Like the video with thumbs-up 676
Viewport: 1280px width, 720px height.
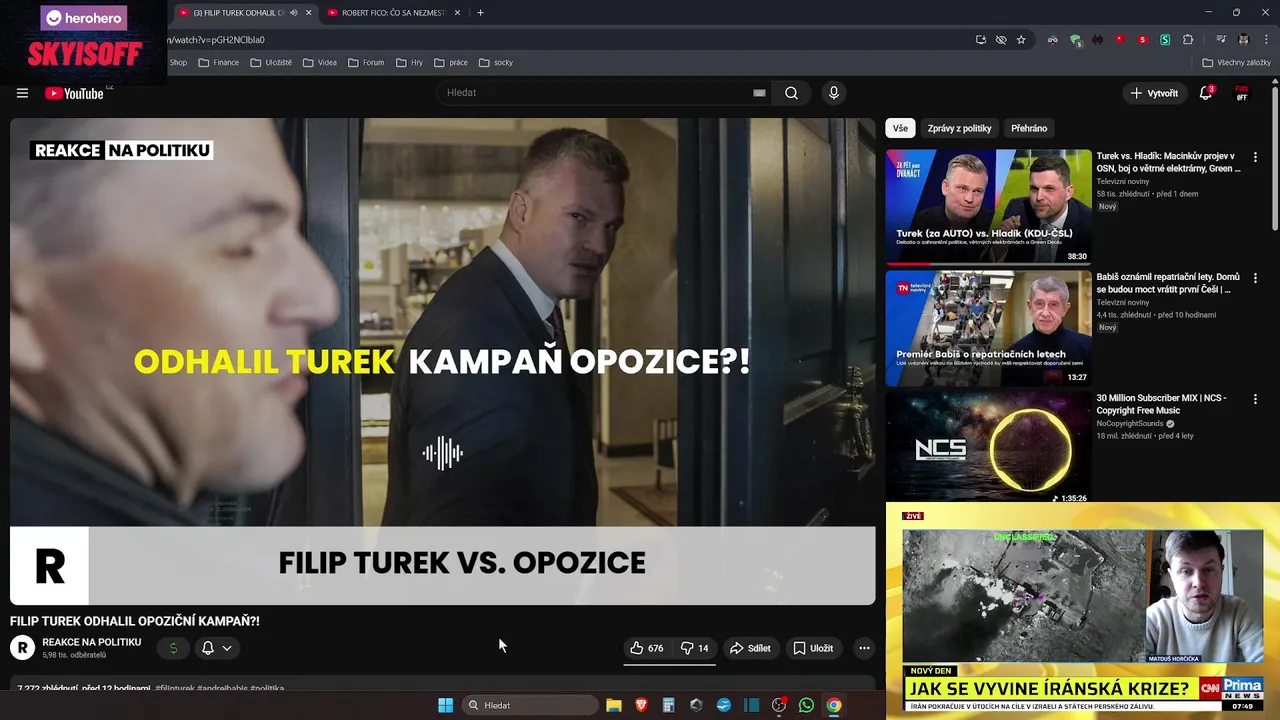click(646, 648)
